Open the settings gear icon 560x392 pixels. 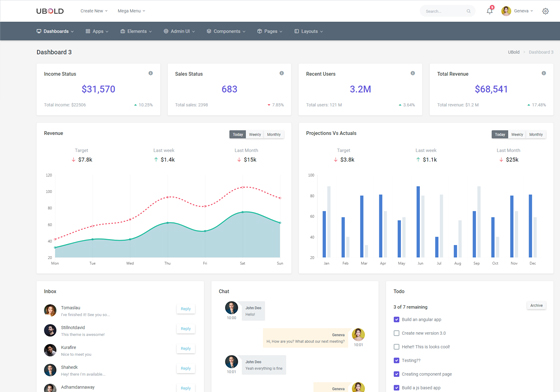545,11
